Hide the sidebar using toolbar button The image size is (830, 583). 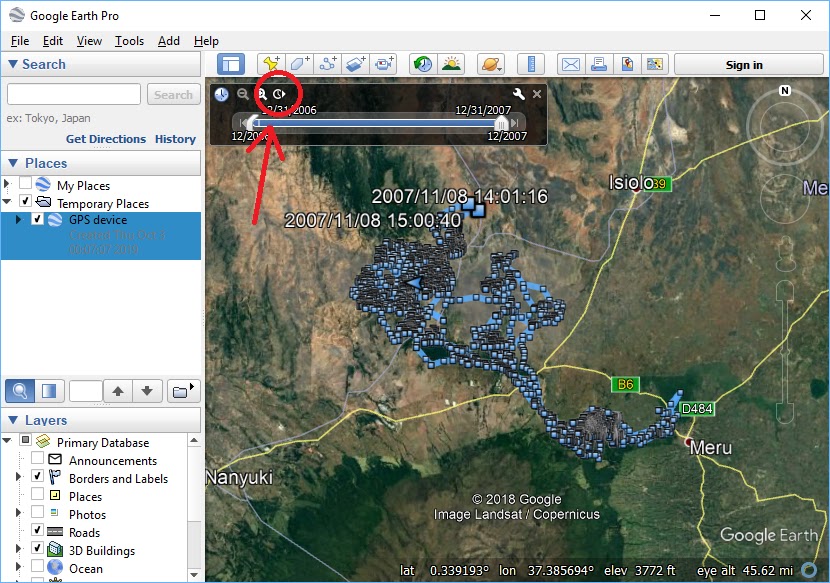click(x=232, y=64)
